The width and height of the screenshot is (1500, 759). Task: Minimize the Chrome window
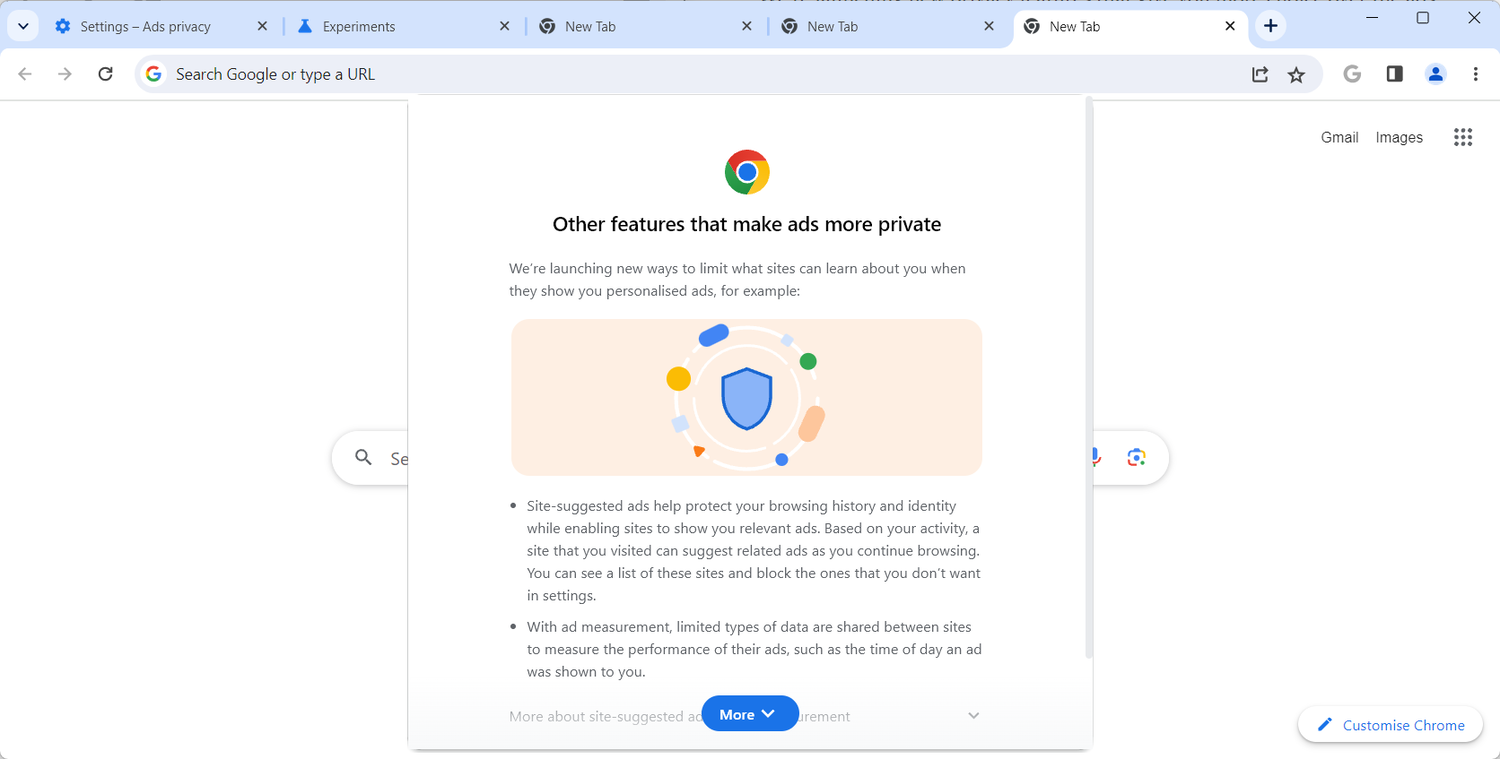coord(1372,18)
